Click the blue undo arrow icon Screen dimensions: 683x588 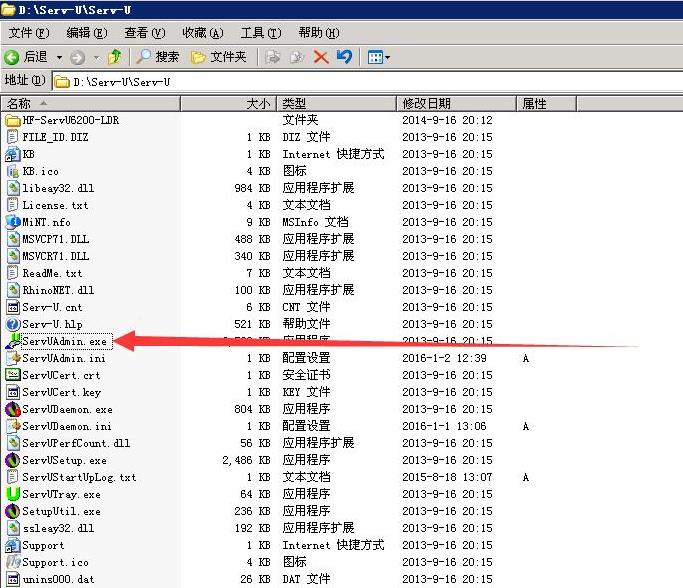pyautogui.click(x=344, y=57)
